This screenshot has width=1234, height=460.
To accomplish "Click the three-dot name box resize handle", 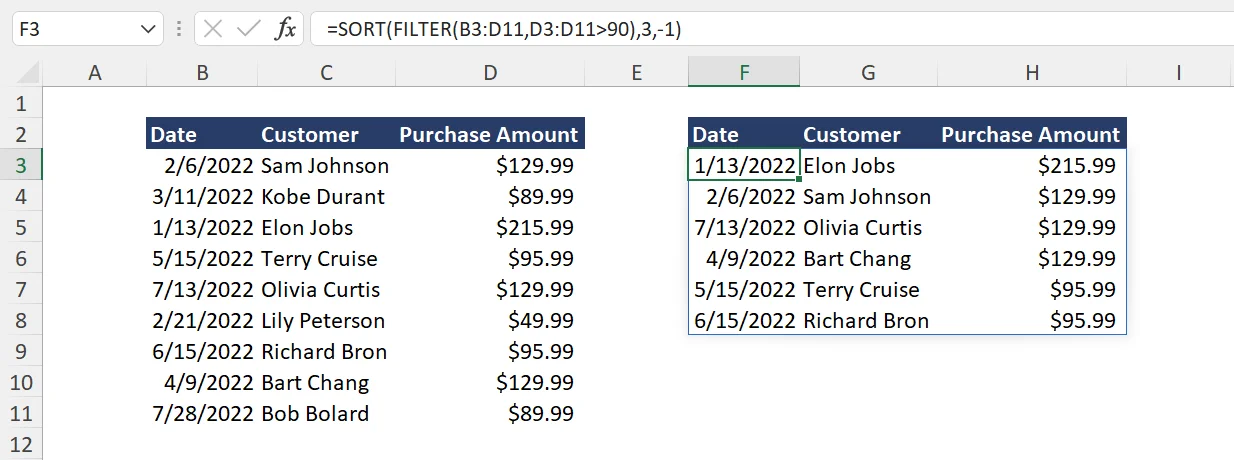I will (178, 29).
